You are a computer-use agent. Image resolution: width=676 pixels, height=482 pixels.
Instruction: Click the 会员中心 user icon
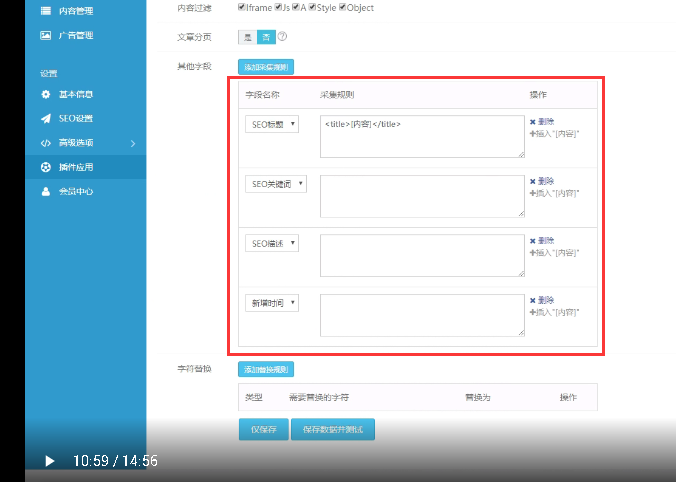click(46, 191)
